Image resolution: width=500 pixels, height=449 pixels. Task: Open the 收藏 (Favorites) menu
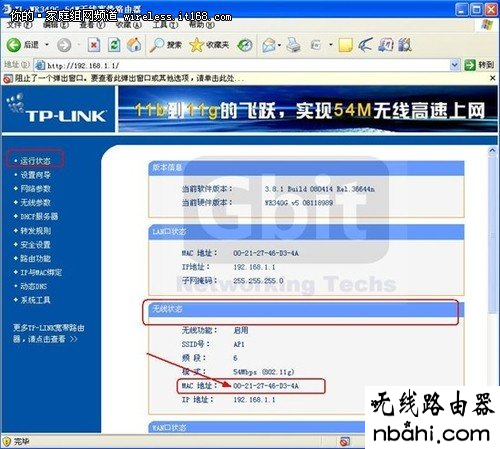tap(128, 24)
